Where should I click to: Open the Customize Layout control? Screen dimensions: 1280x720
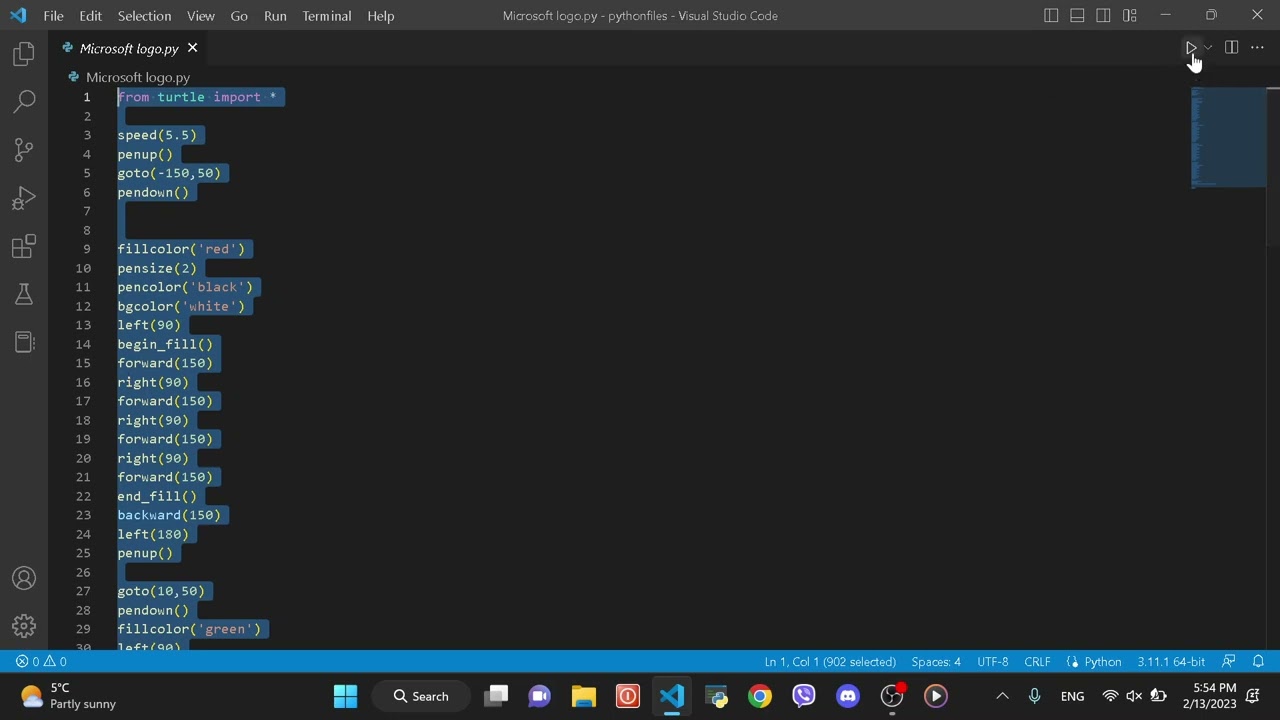point(1129,15)
